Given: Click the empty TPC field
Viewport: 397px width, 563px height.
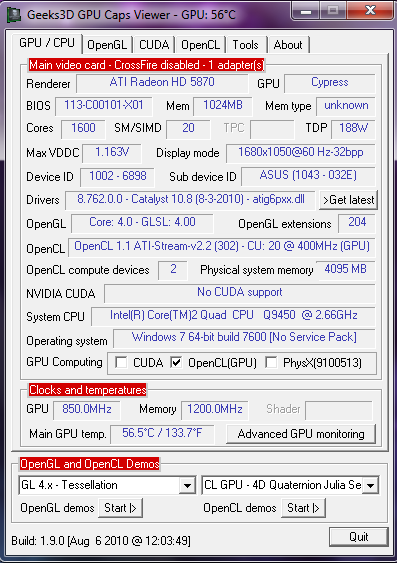Looking at the screenshot, I should coord(272,129).
